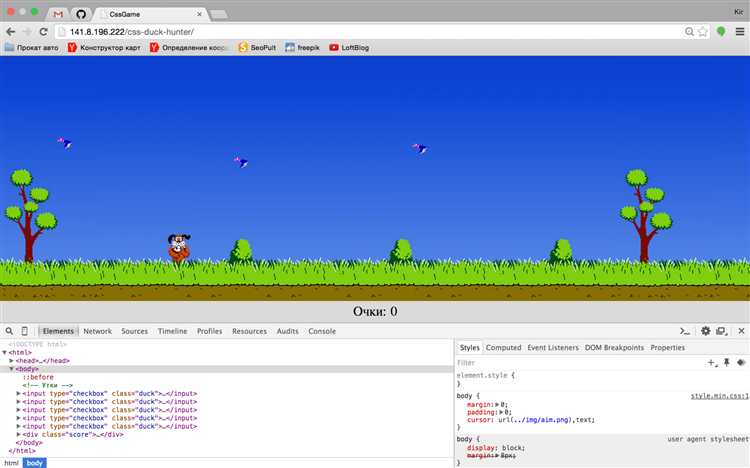Open a new browser tab
The height and width of the screenshot is (468, 750).
(219, 15)
